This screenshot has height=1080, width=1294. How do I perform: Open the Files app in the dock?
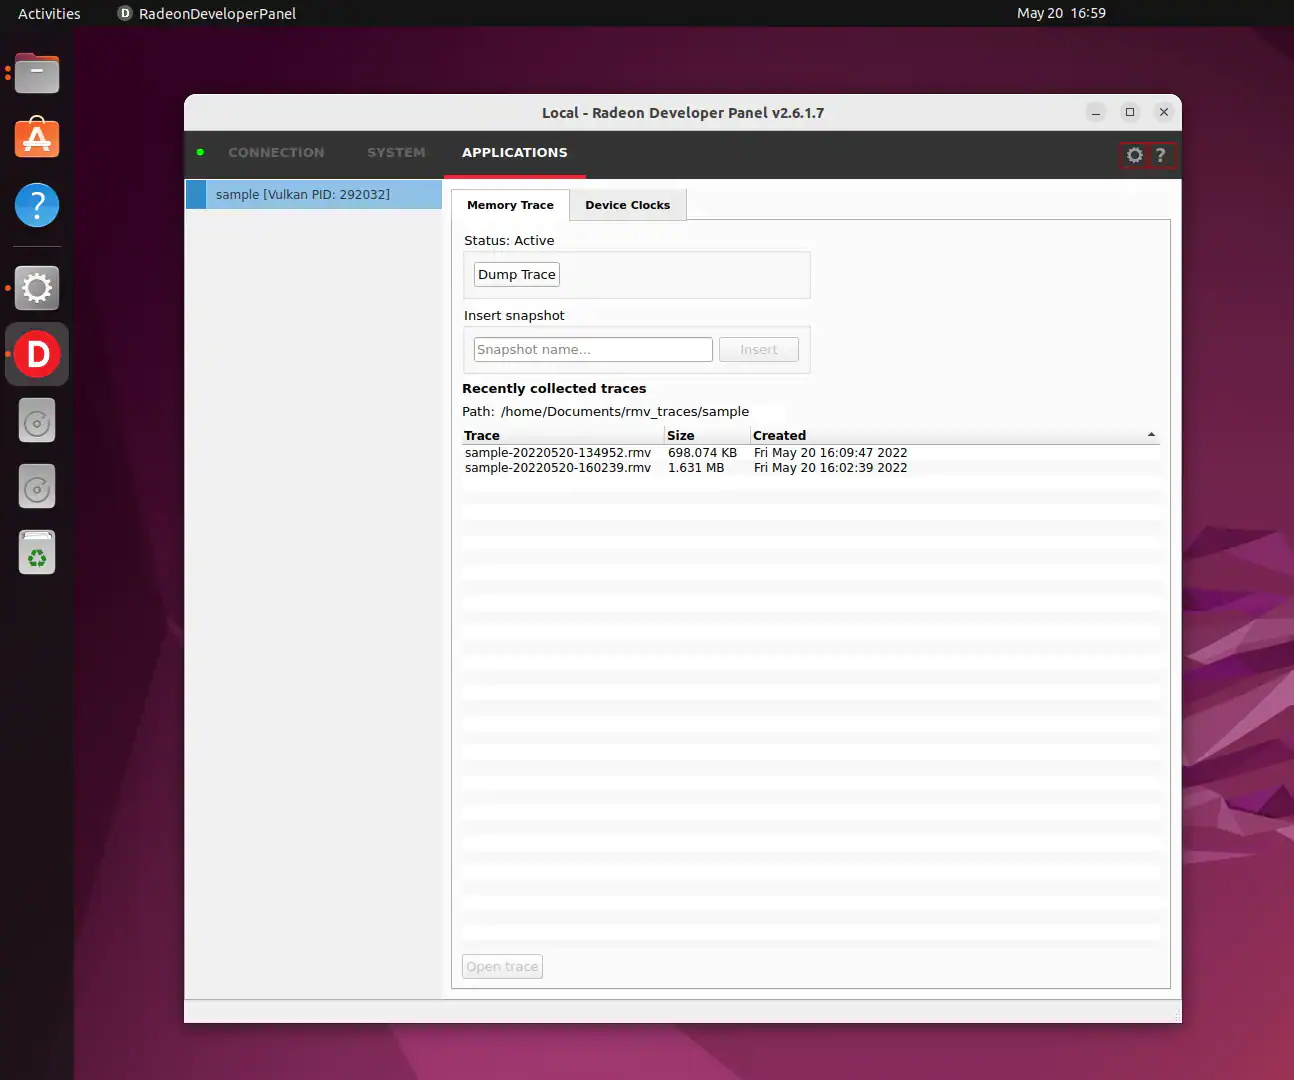37,73
